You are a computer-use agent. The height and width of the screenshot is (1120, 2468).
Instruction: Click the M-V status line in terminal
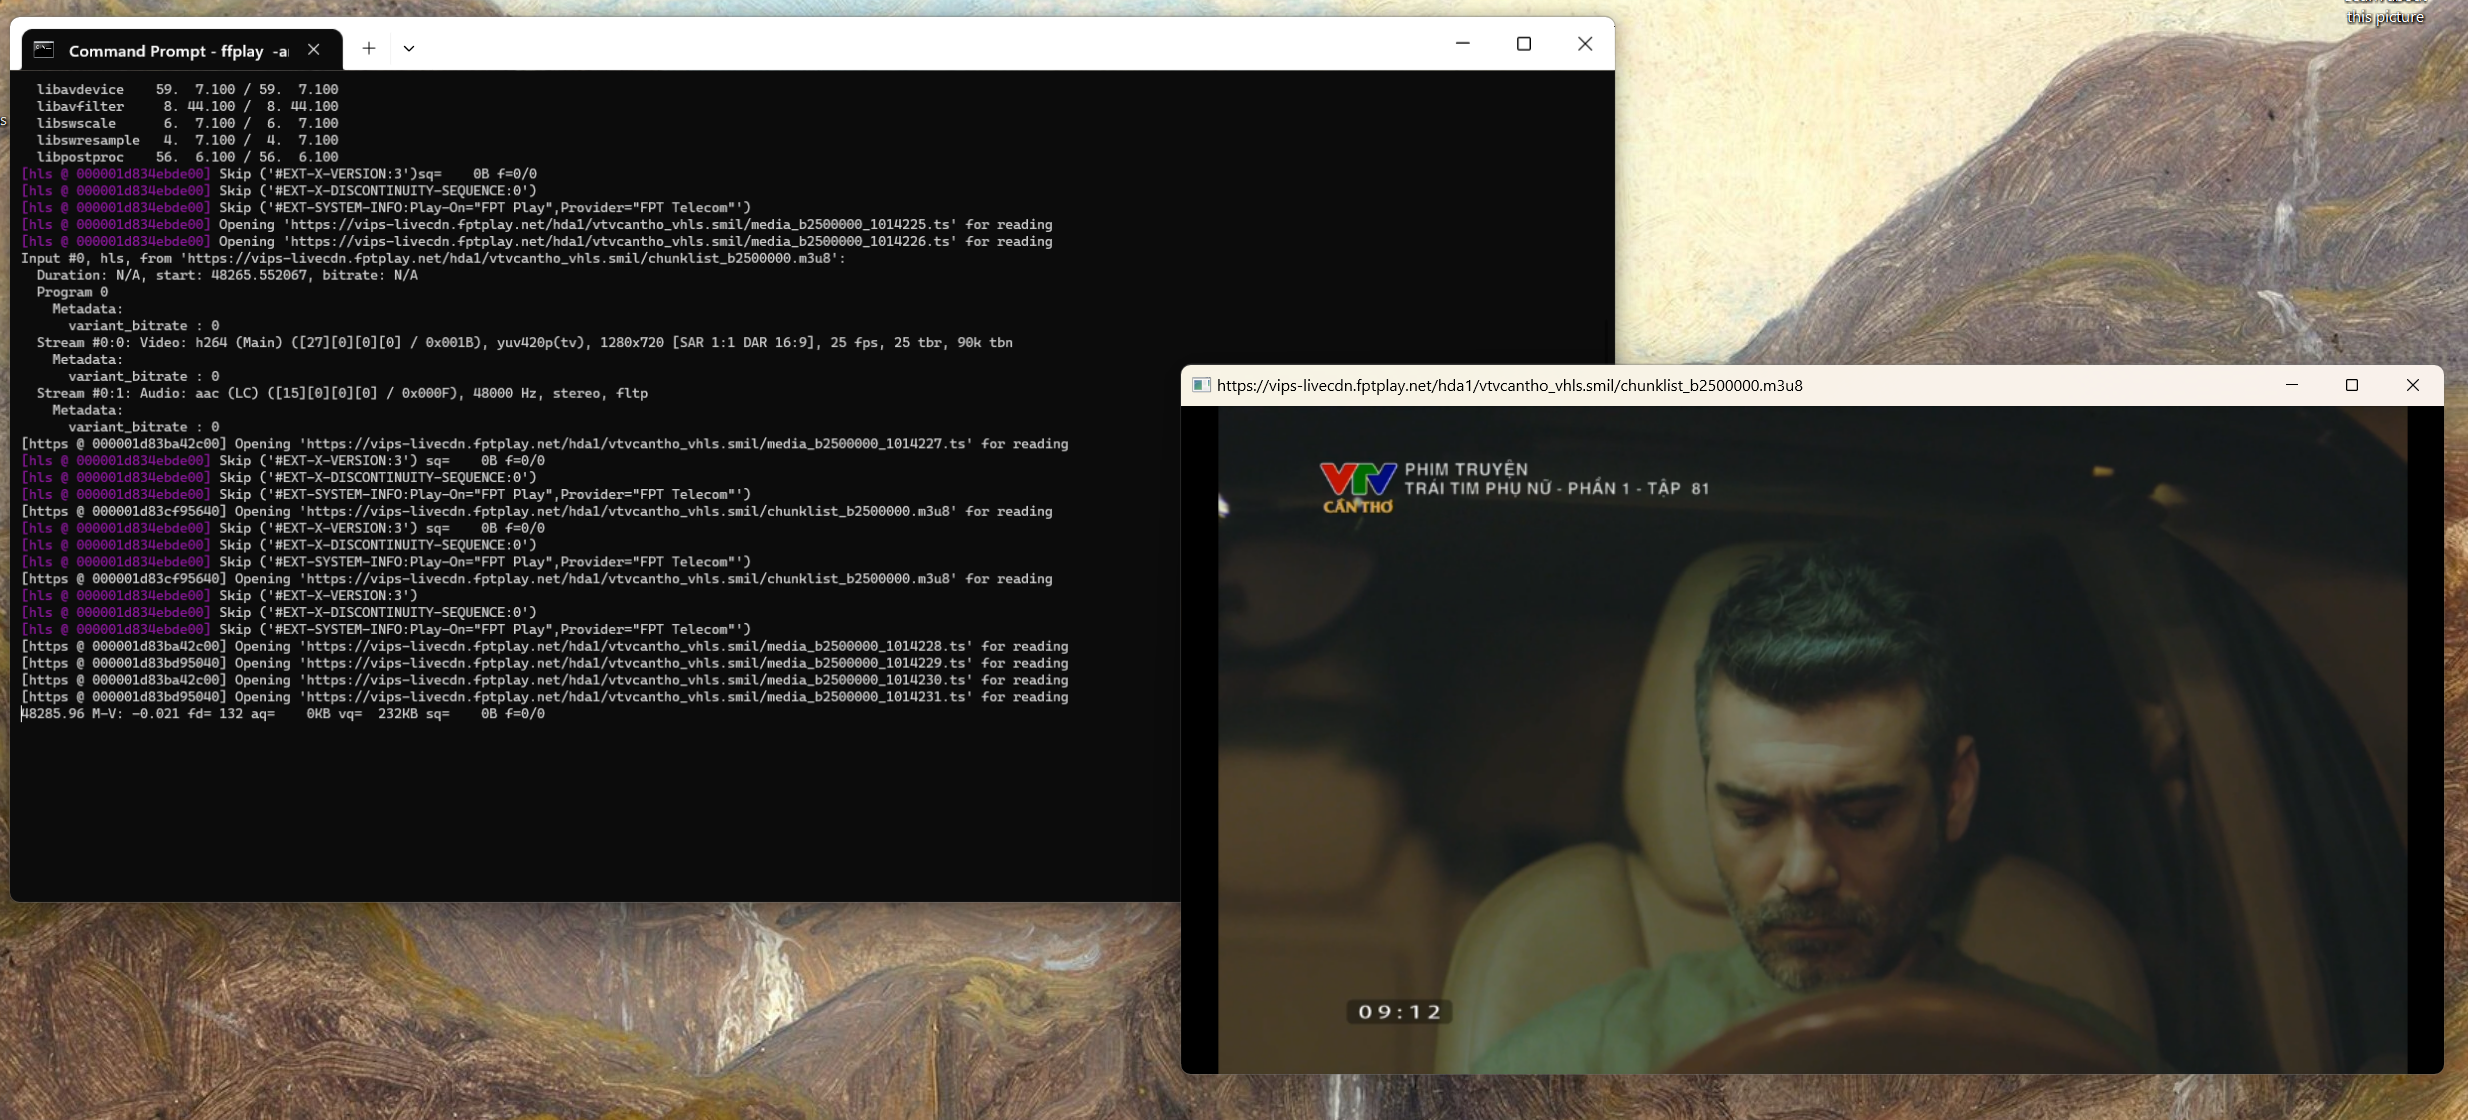click(x=283, y=713)
